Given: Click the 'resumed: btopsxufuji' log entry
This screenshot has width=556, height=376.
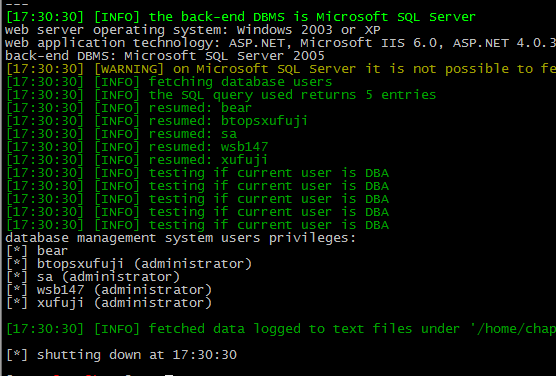Looking at the screenshot, I should [157, 121].
